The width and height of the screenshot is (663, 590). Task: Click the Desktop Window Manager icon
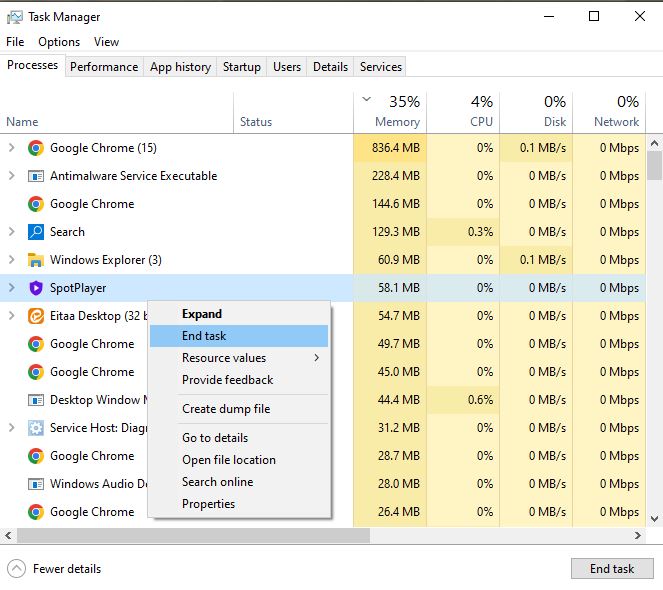[36, 400]
